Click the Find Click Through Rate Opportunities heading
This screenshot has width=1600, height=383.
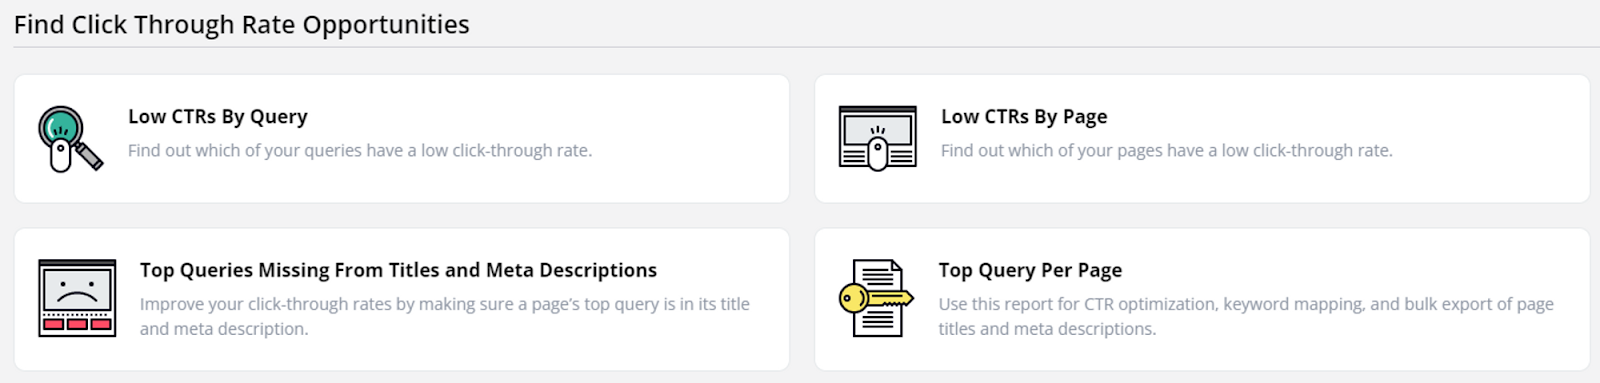(242, 24)
